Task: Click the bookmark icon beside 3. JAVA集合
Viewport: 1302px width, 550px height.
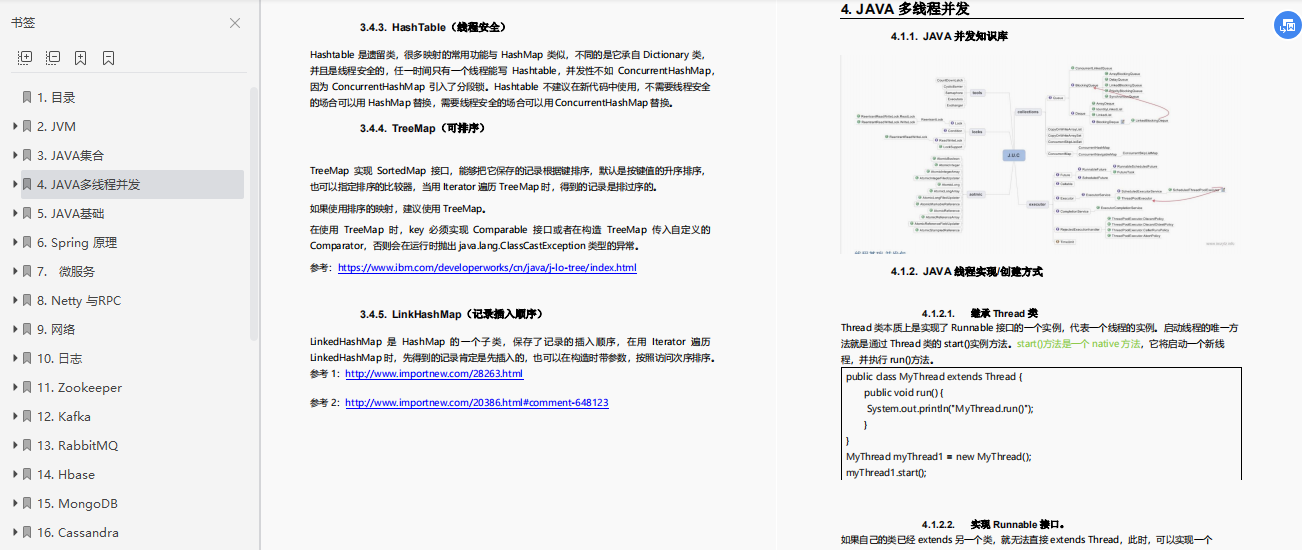Action: [x=27, y=155]
